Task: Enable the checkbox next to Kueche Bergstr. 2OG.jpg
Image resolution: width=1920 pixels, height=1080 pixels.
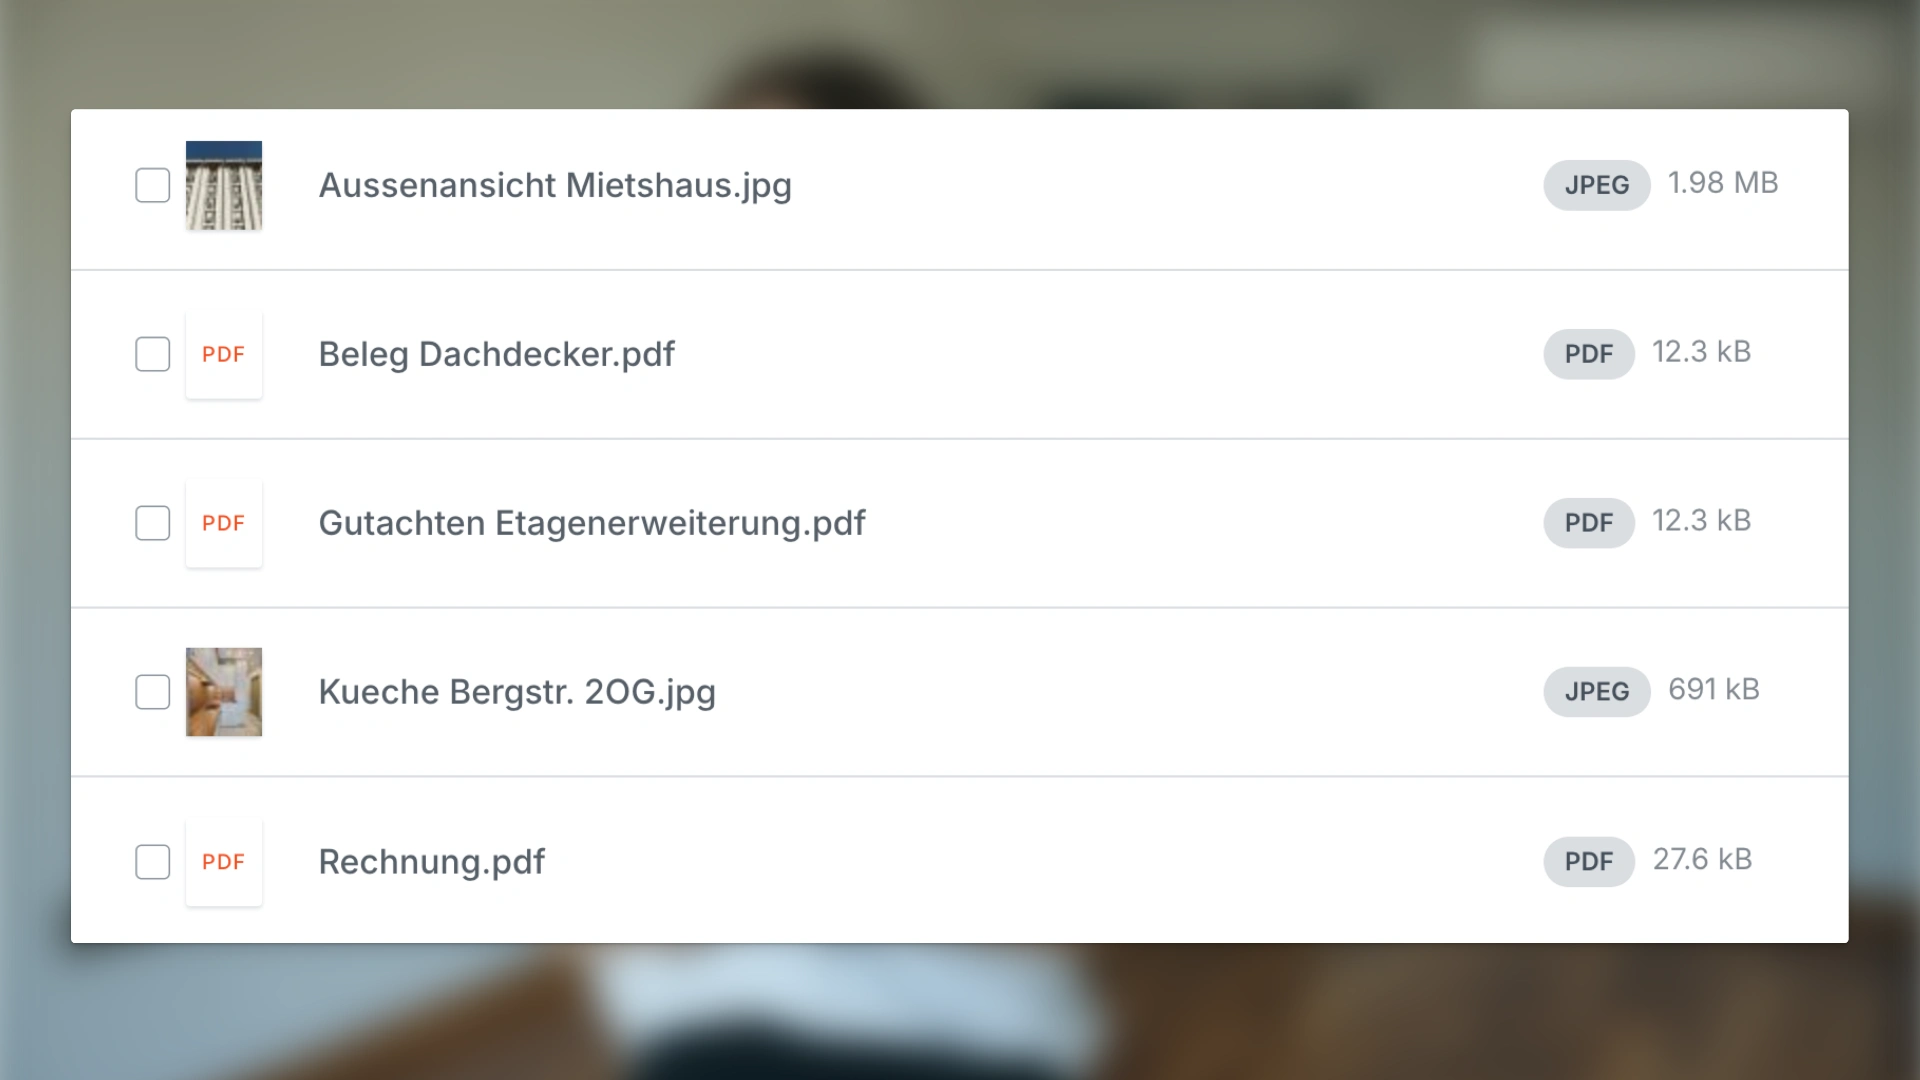Action: click(153, 692)
